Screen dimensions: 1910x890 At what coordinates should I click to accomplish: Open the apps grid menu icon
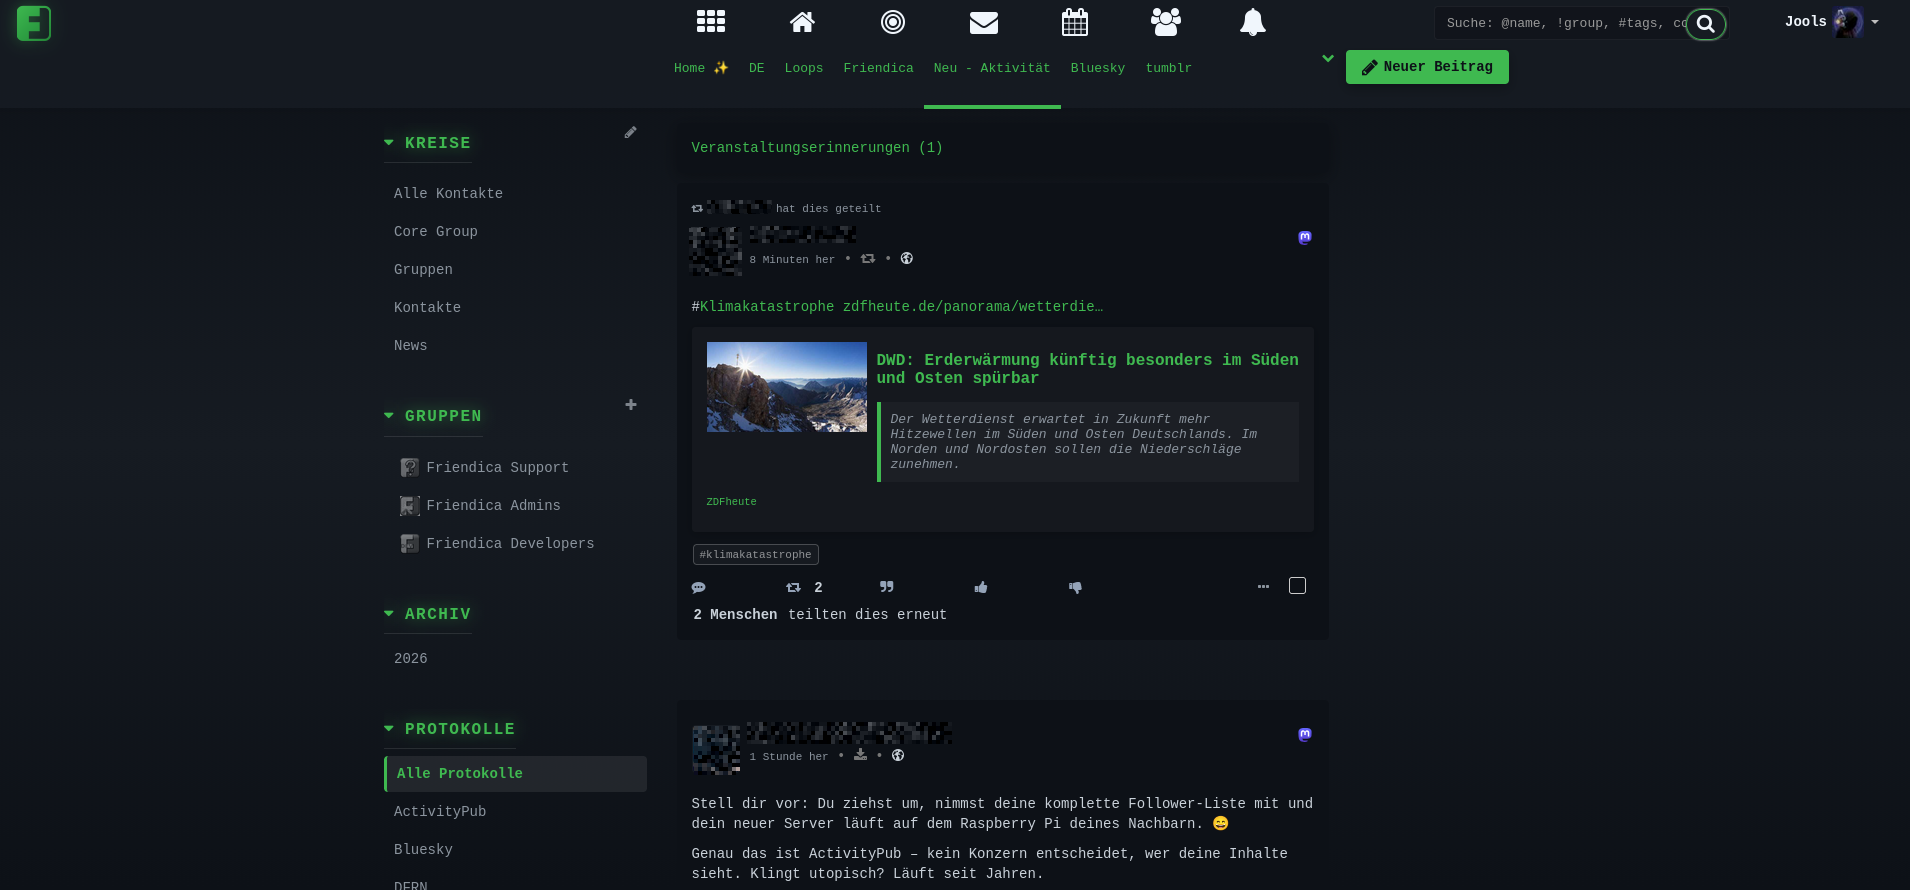711,21
